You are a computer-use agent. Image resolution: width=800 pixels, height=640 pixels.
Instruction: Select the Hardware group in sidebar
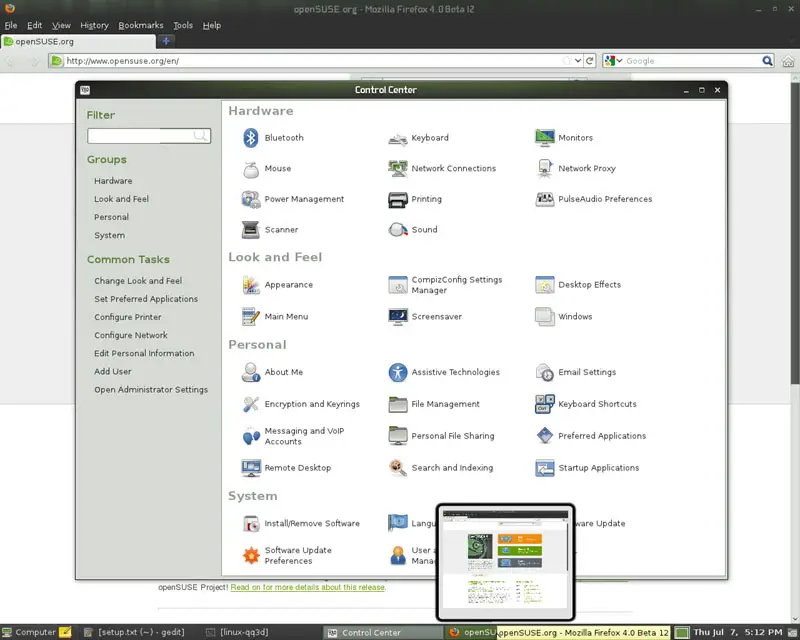113,181
